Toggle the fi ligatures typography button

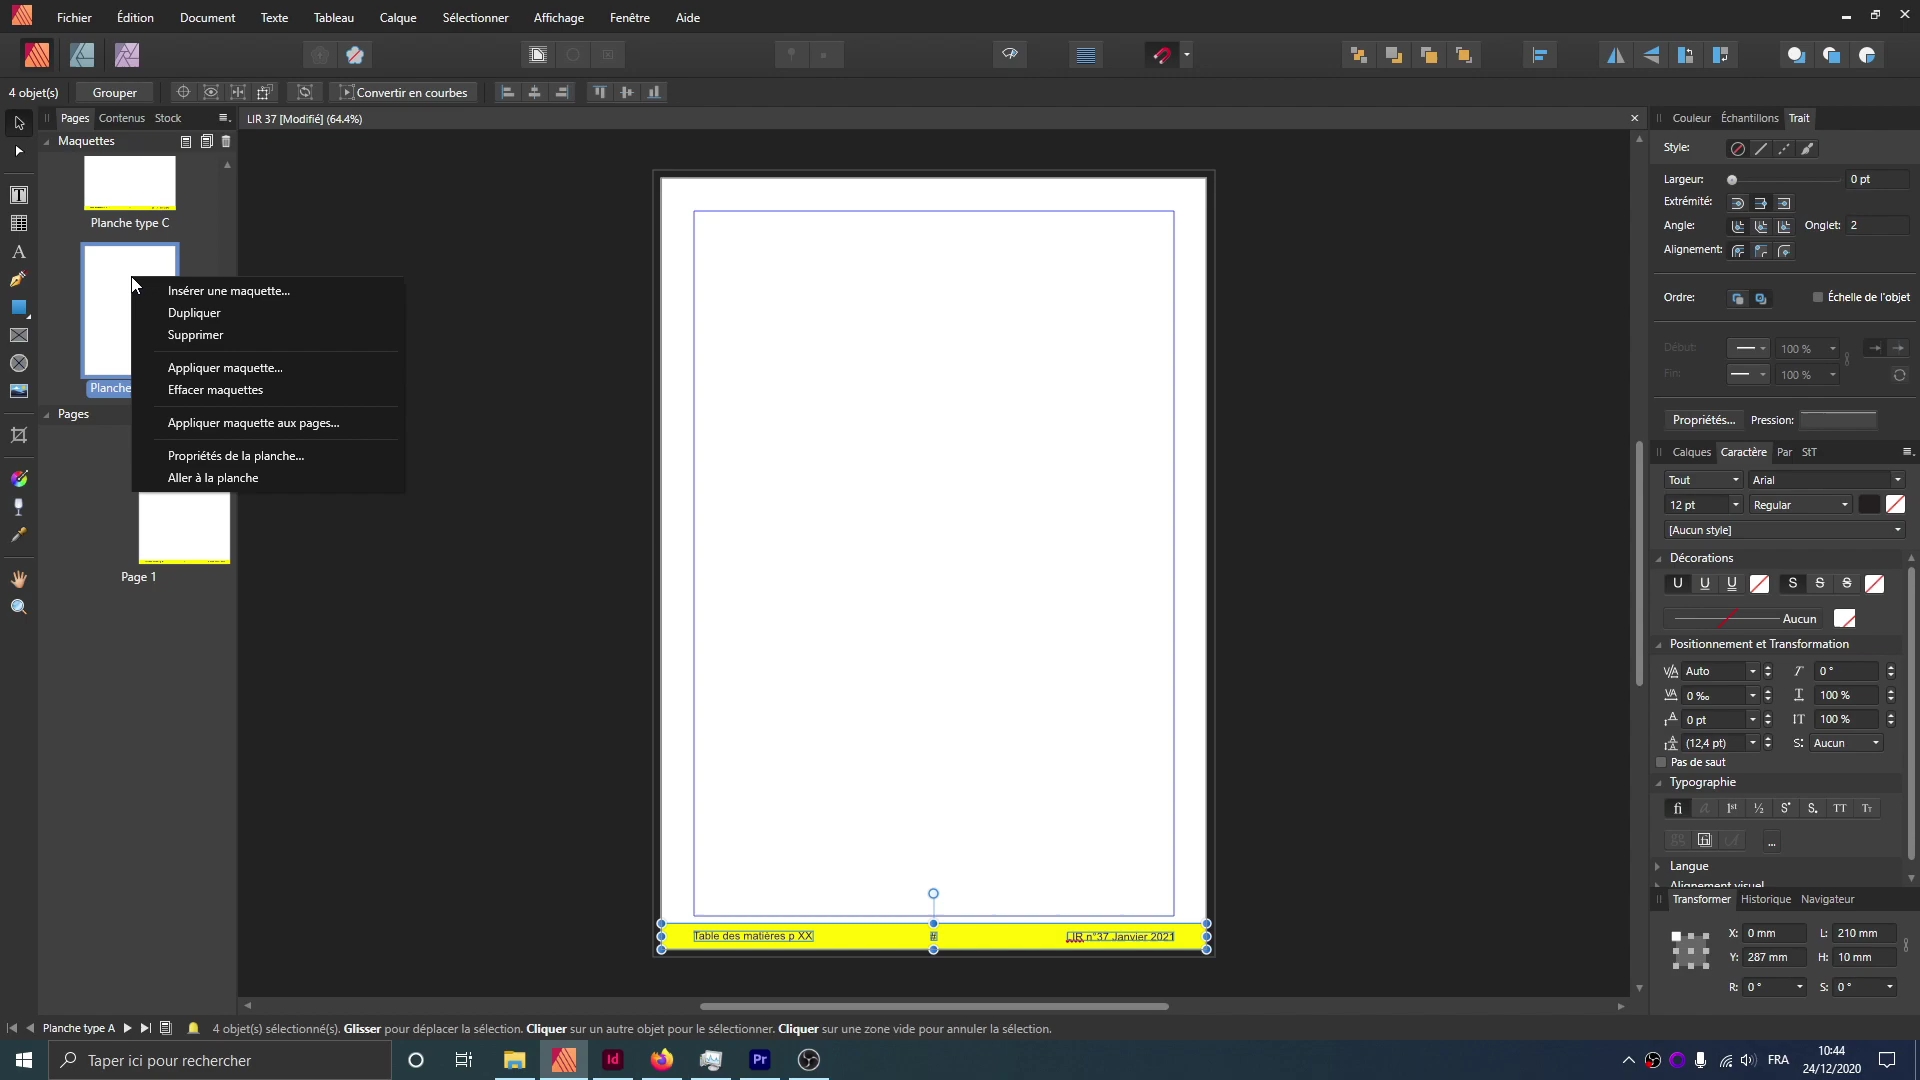(x=1677, y=808)
